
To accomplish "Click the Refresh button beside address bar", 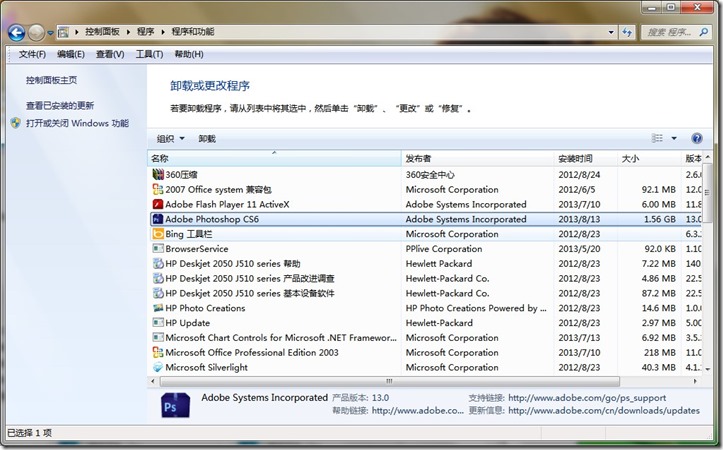I will tap(627, 32).
